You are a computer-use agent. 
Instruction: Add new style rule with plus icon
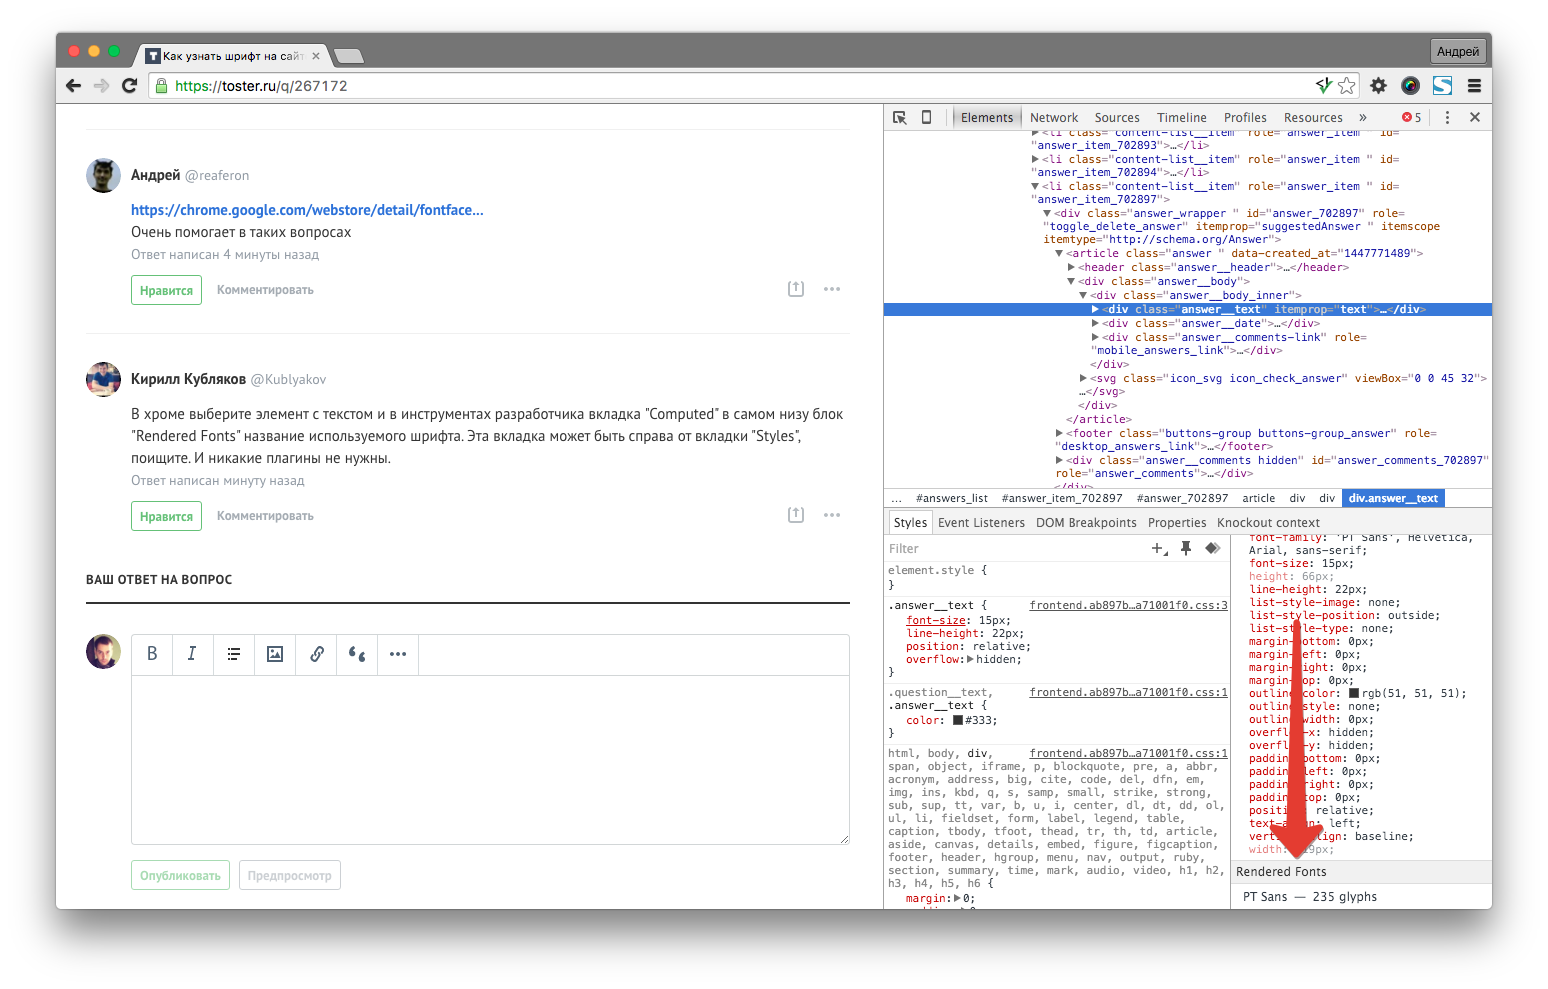(x=1159, y=548)
